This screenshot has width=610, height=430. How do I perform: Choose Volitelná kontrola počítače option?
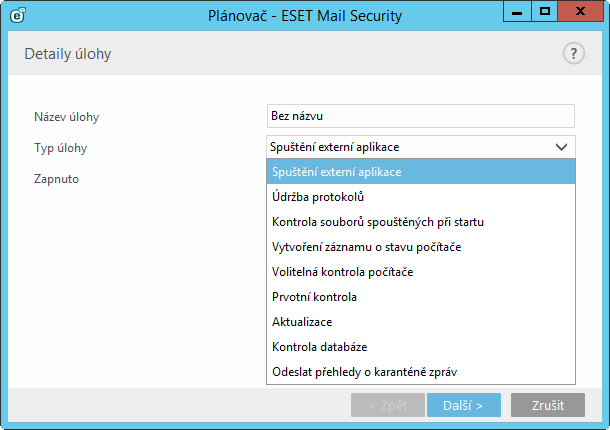421,272
